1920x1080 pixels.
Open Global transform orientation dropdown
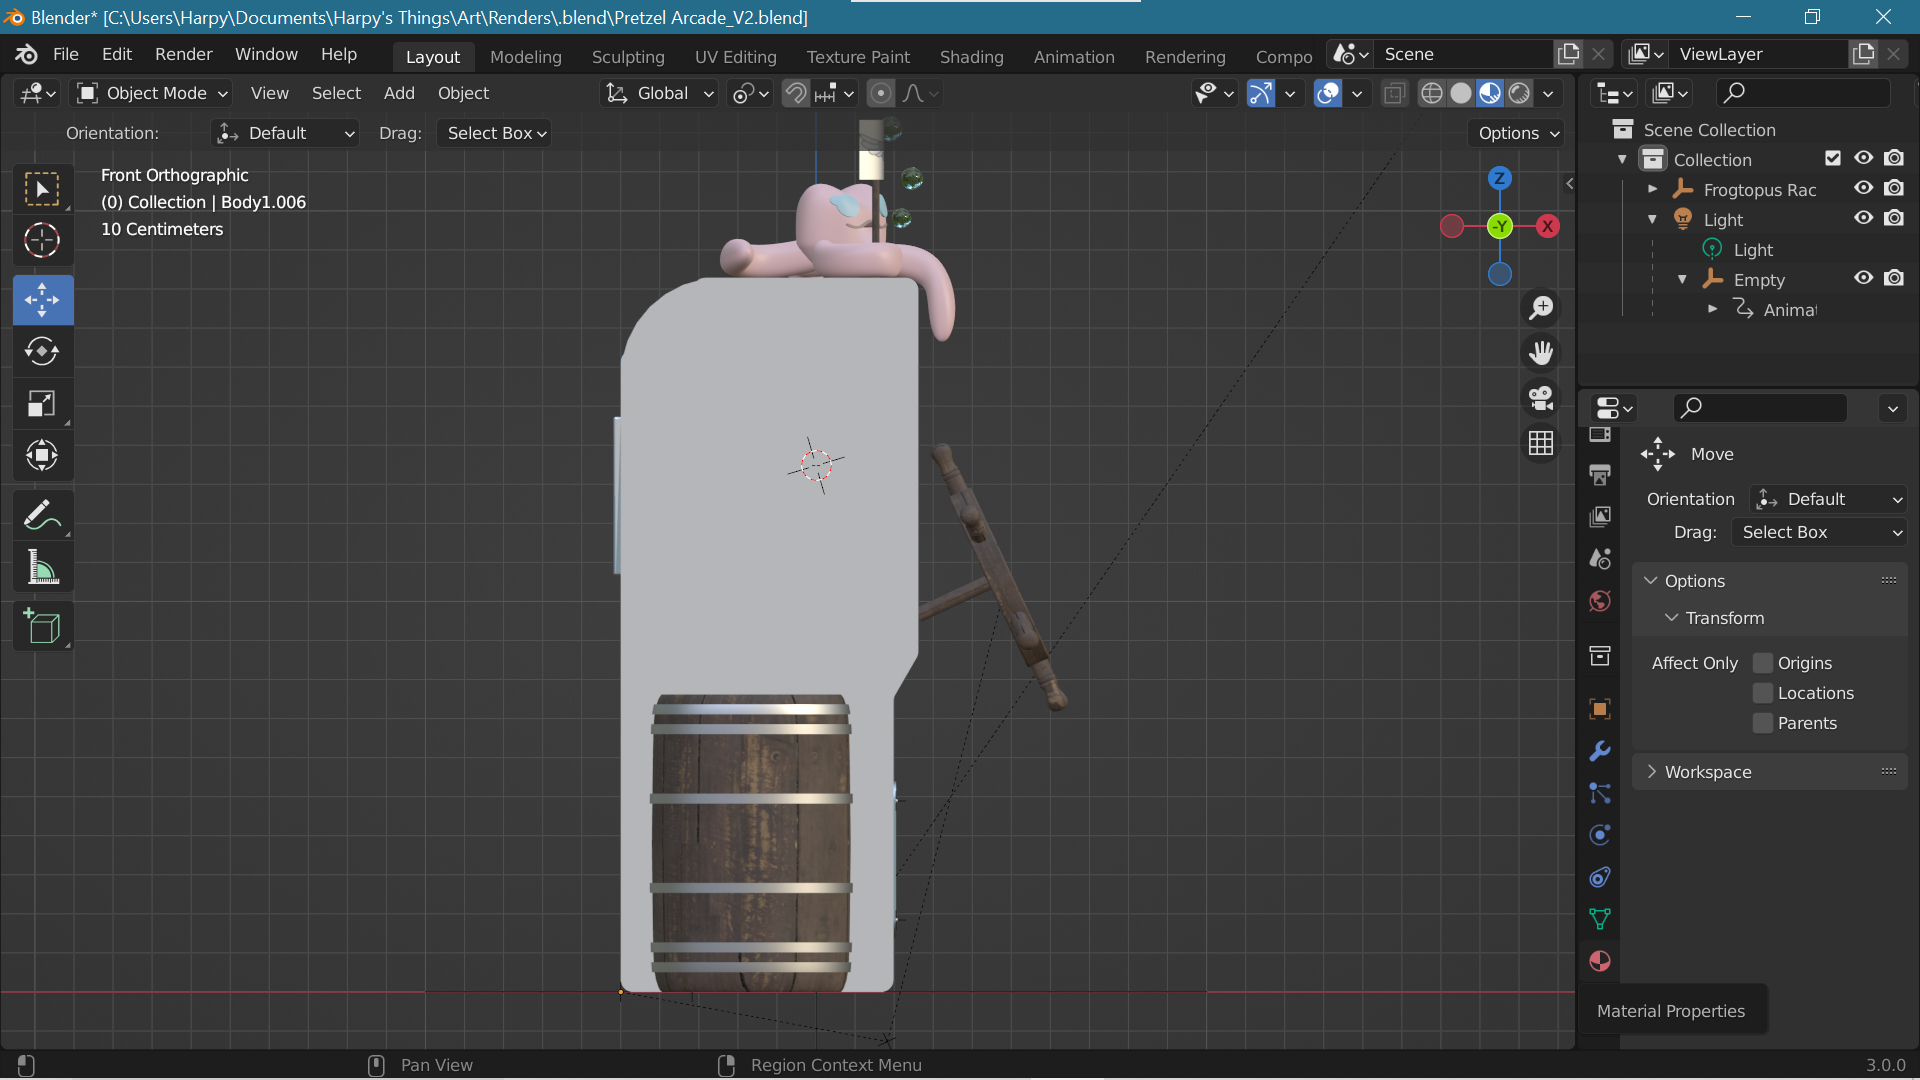pyautogui.click(x=660, y=93)
